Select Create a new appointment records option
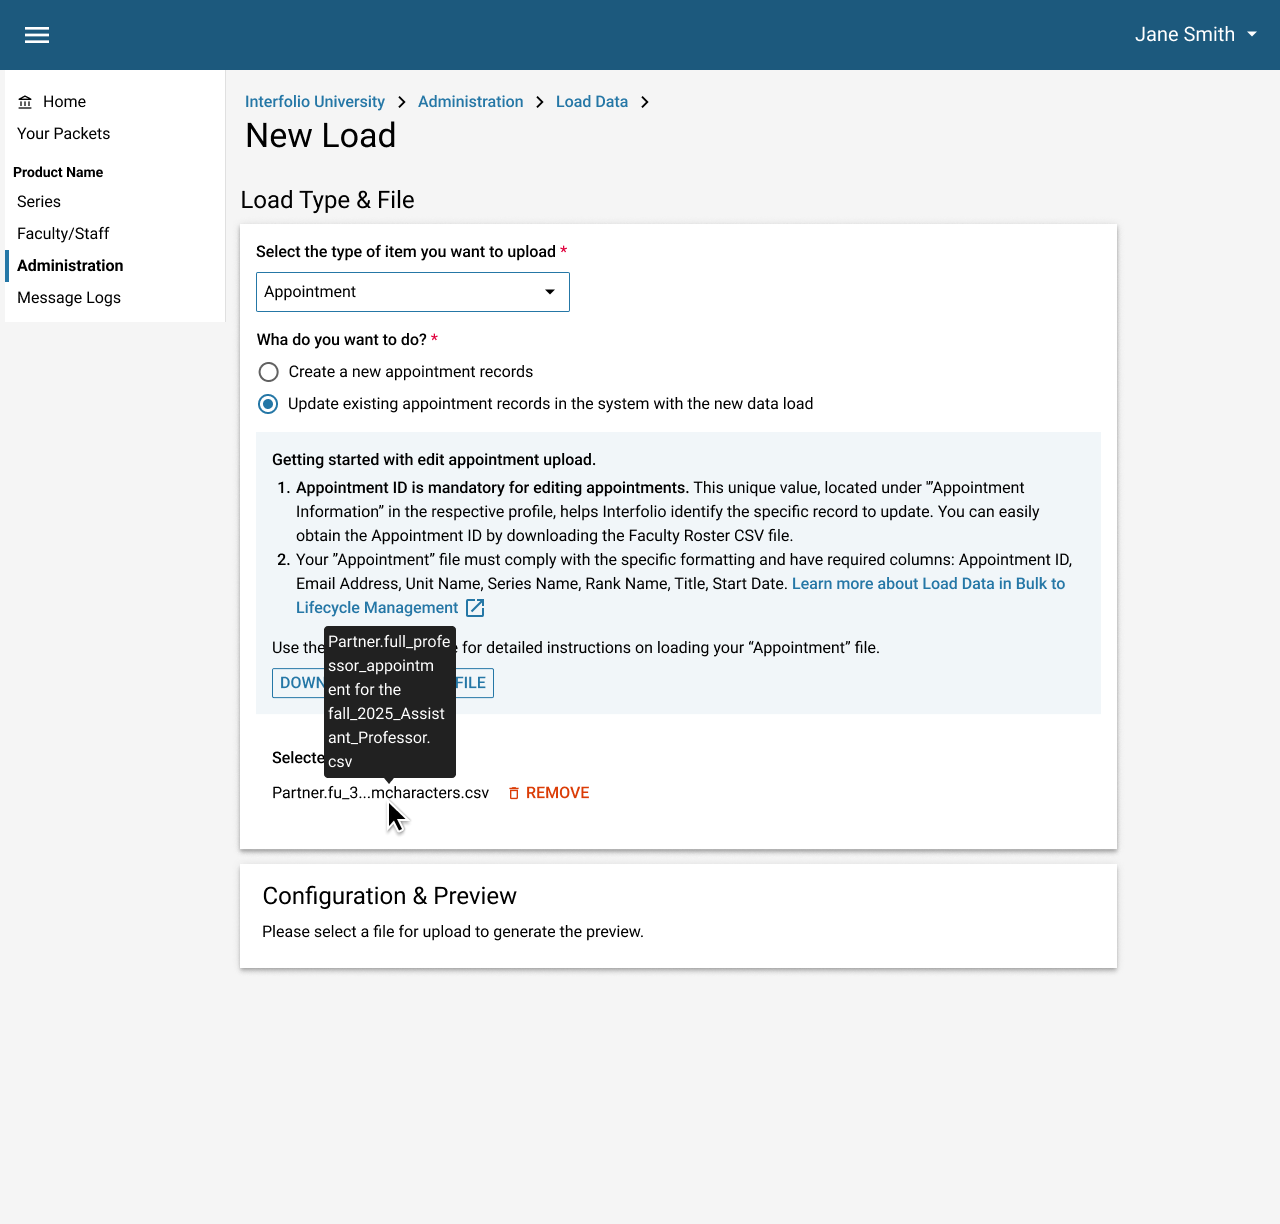Screen dimensions: 1280x1224 click(268, 372)
